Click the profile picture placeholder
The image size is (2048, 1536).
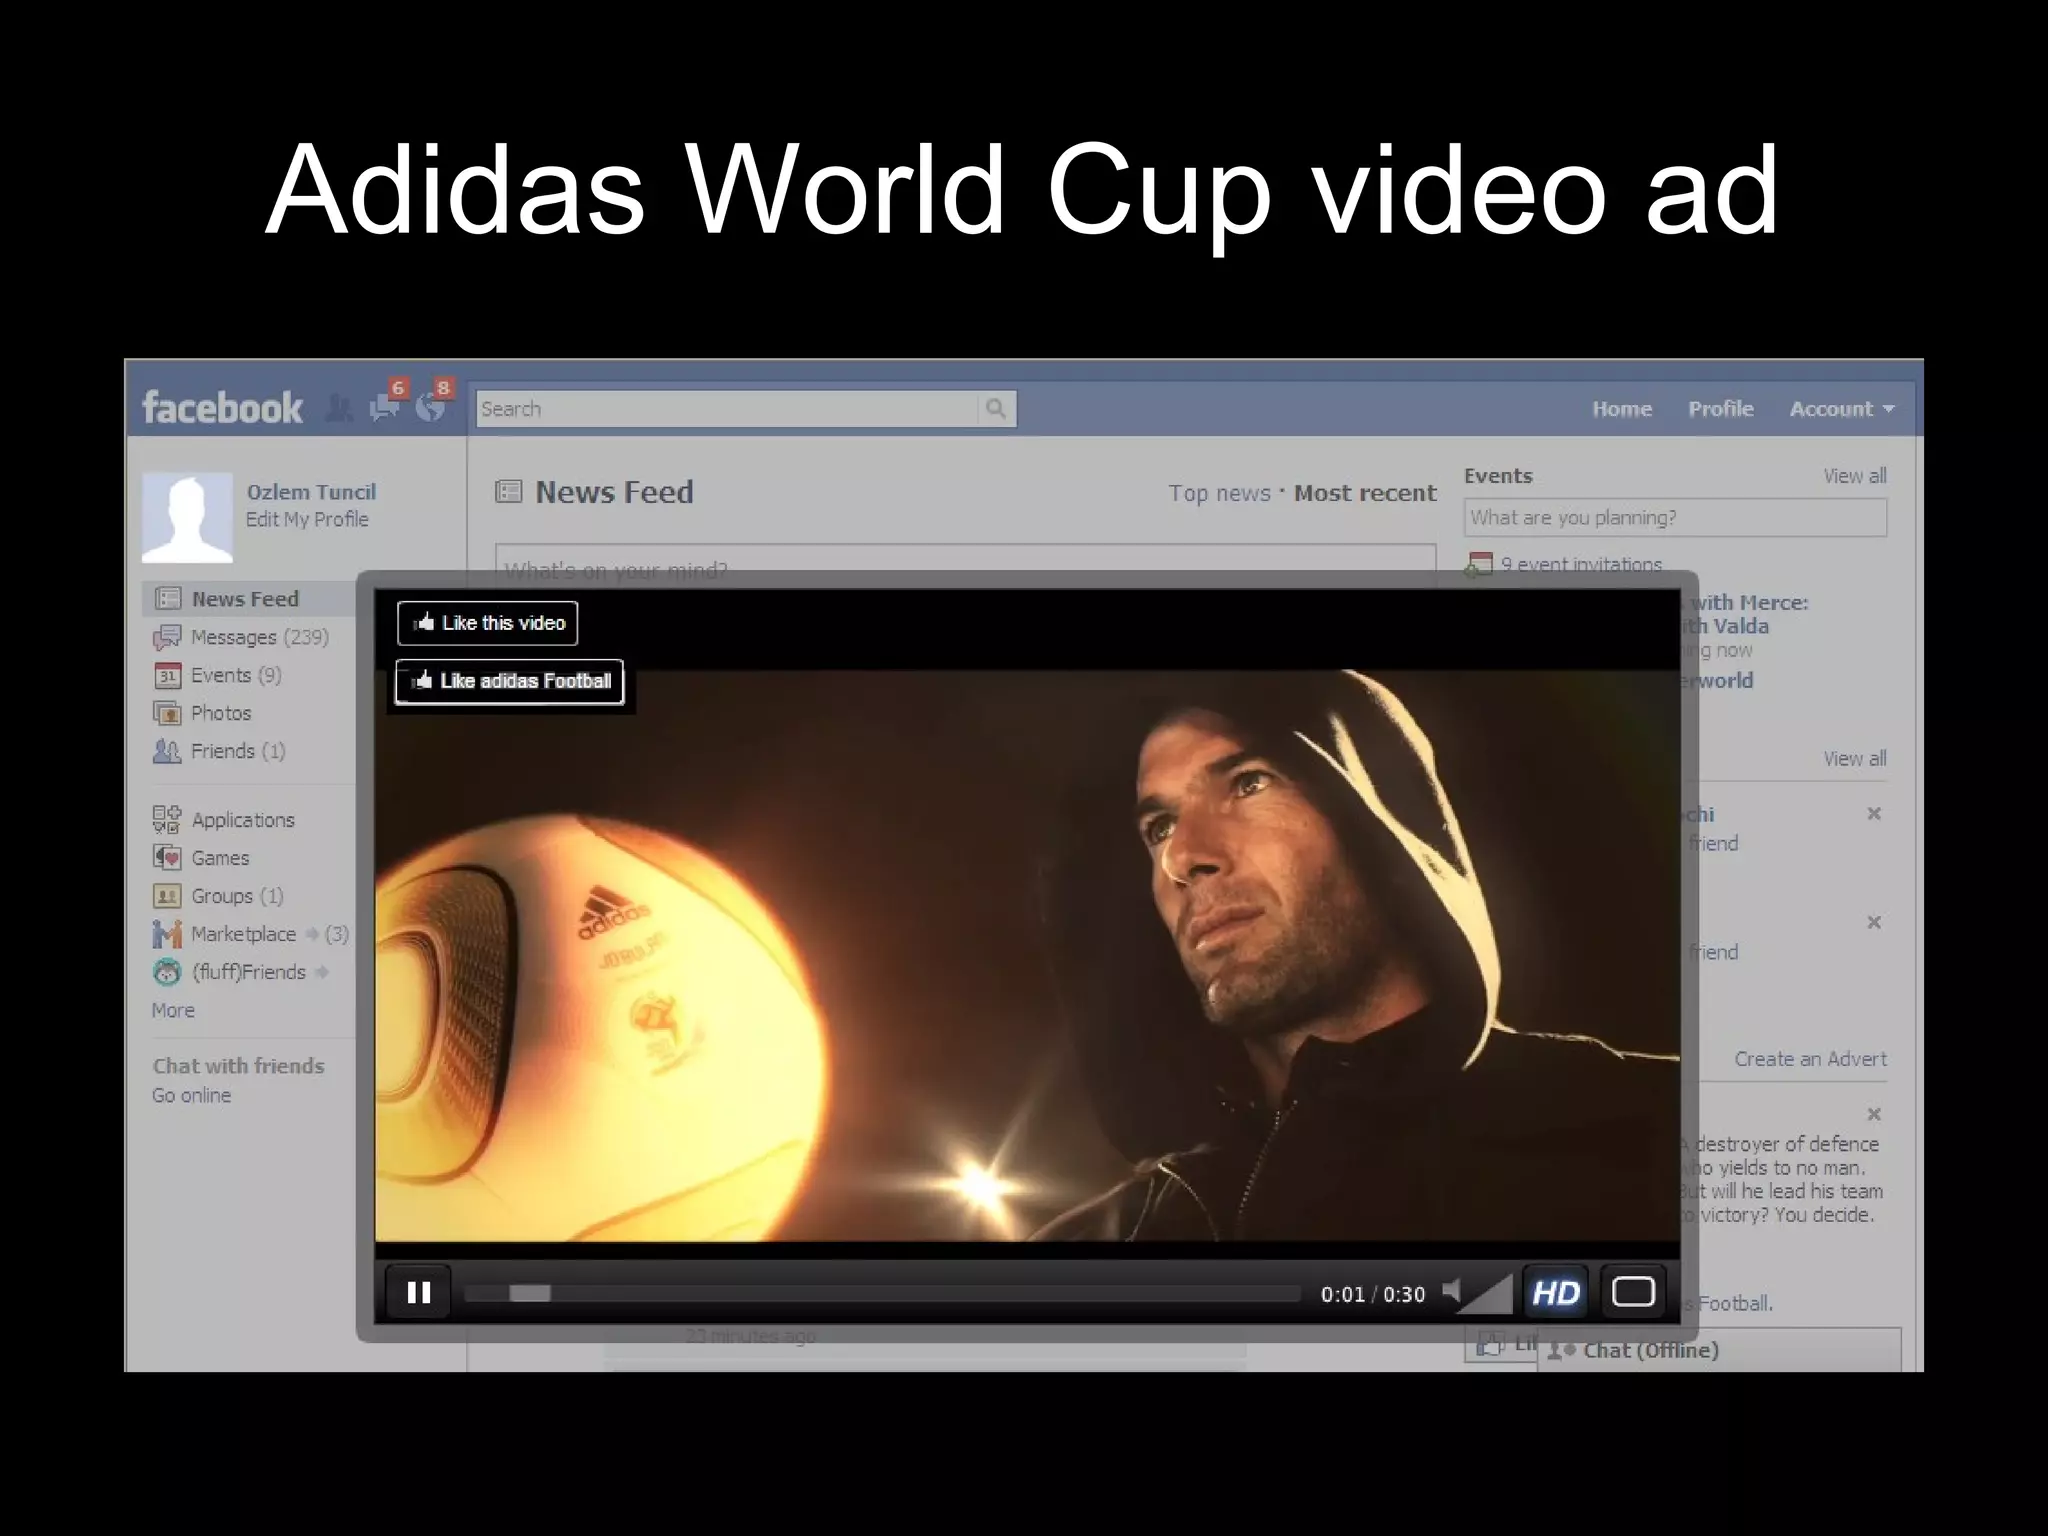tap(187, 517)
